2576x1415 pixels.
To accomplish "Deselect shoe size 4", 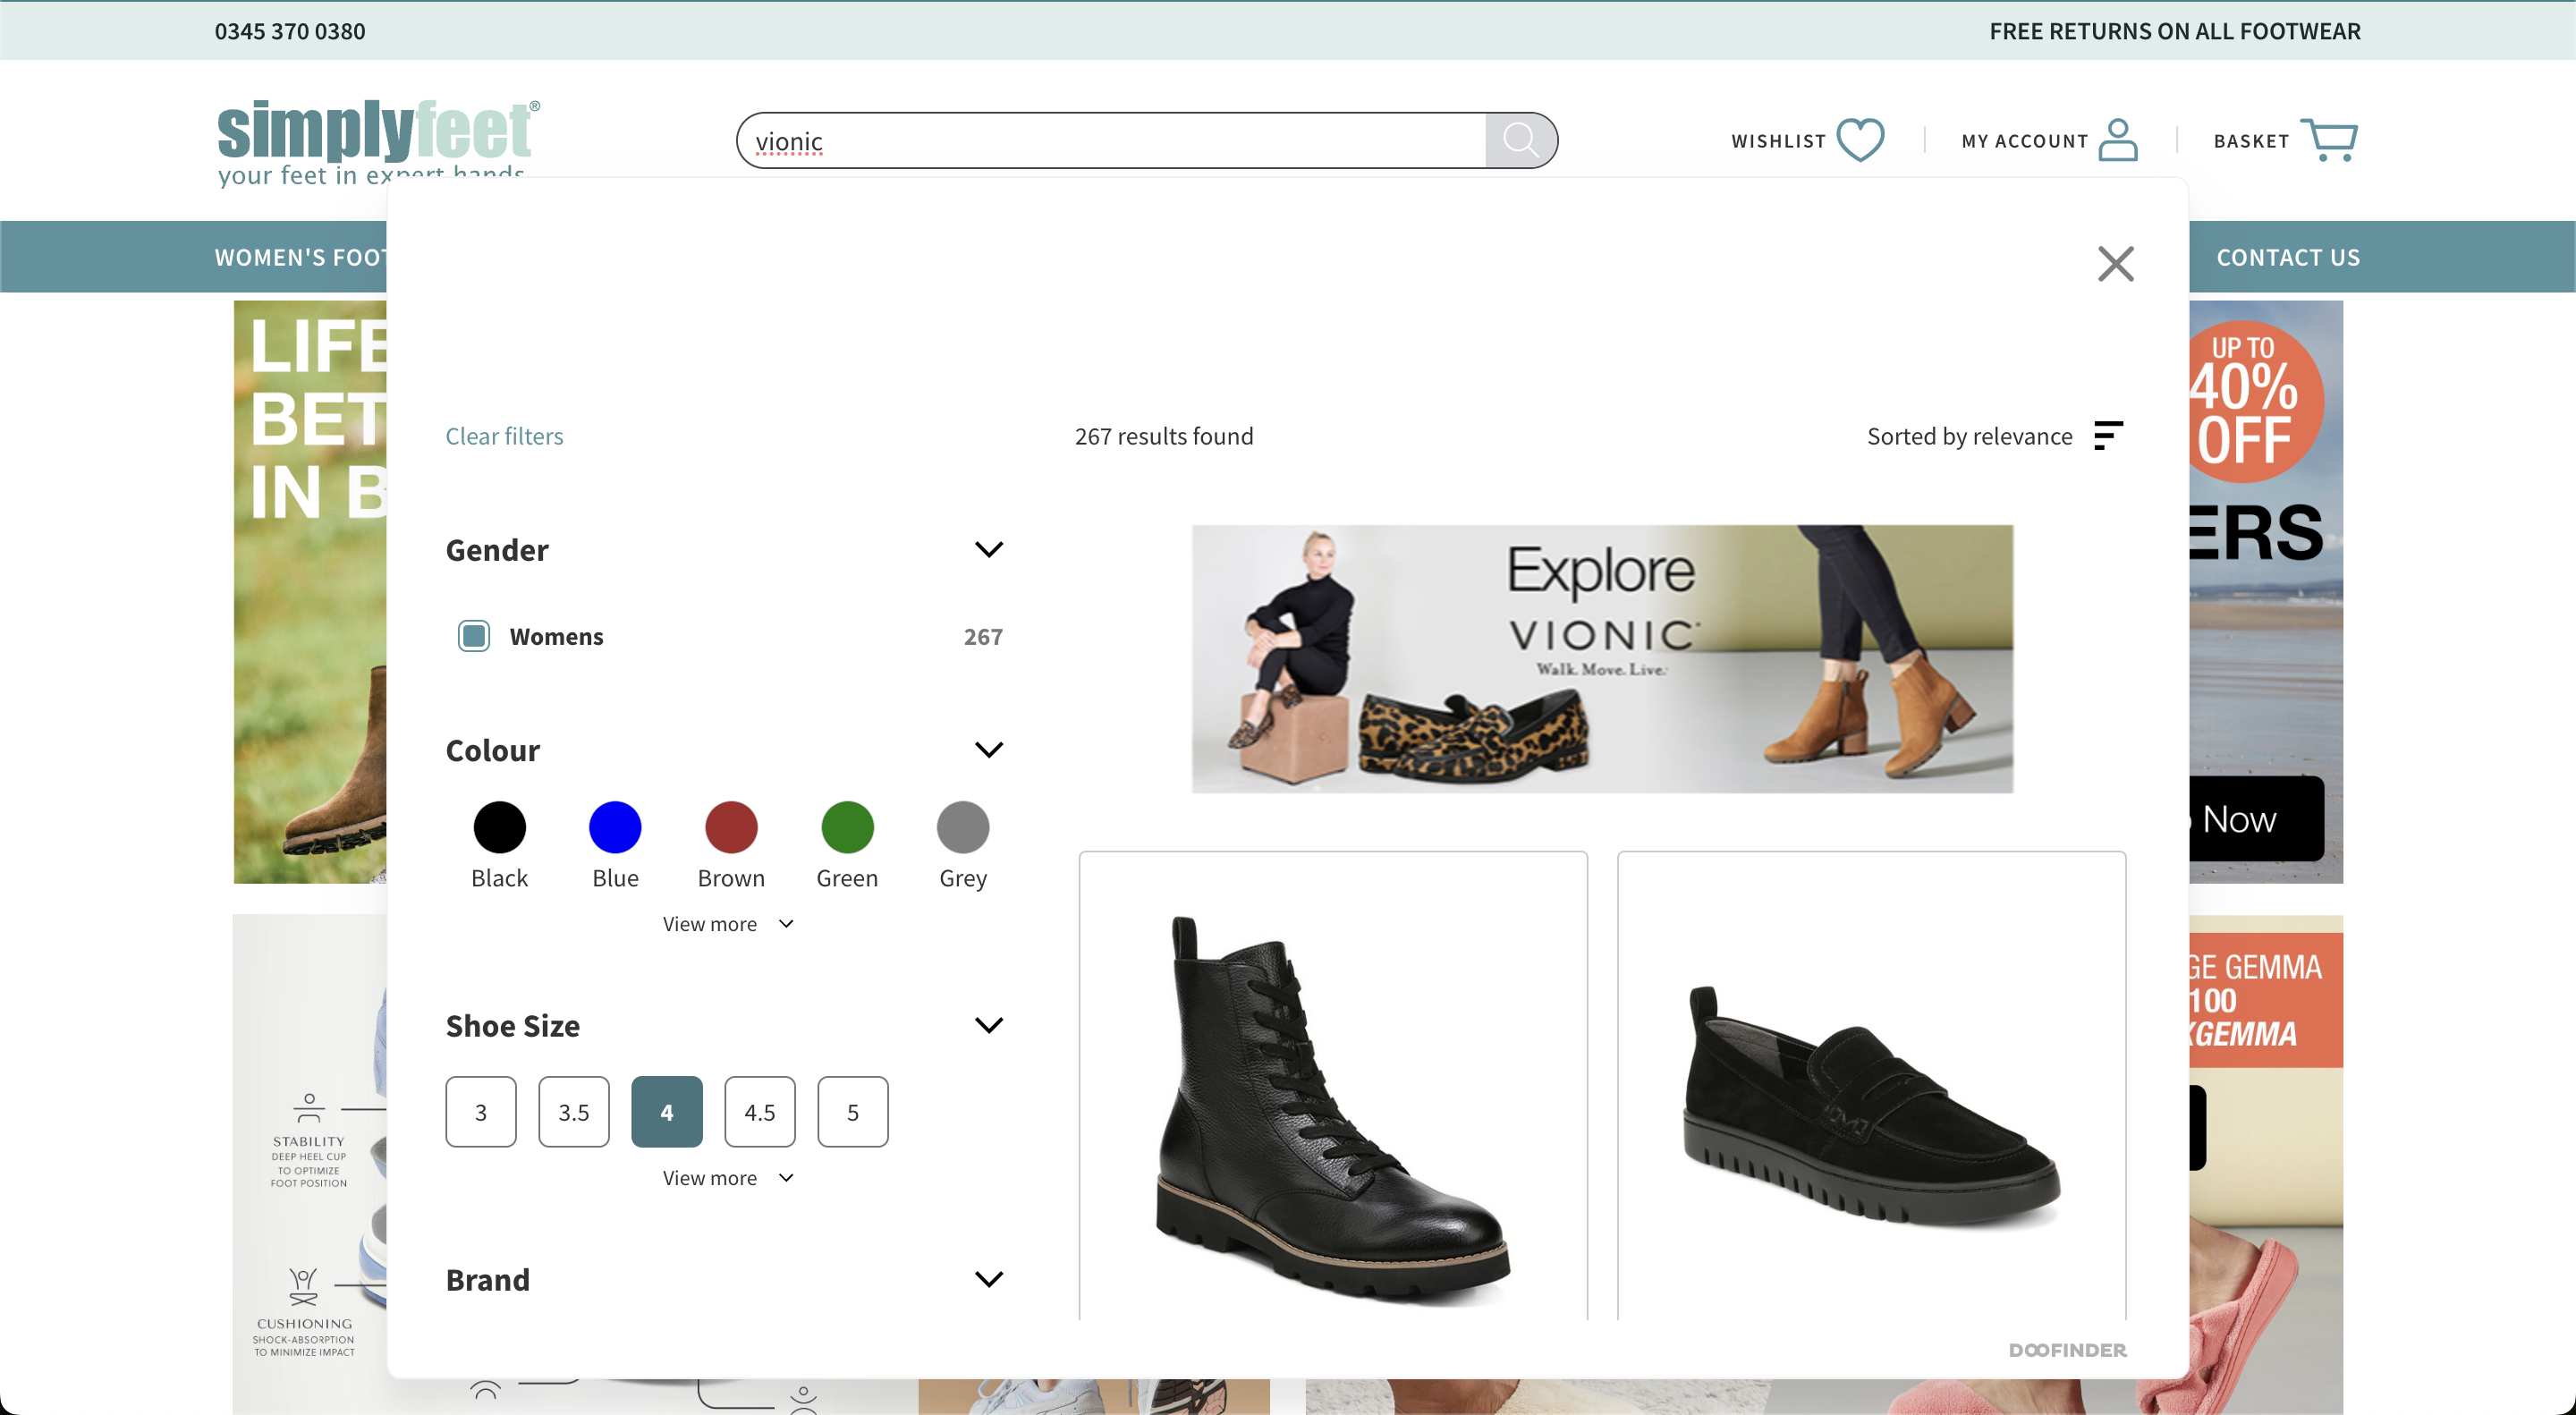I will pos(667,1111).
